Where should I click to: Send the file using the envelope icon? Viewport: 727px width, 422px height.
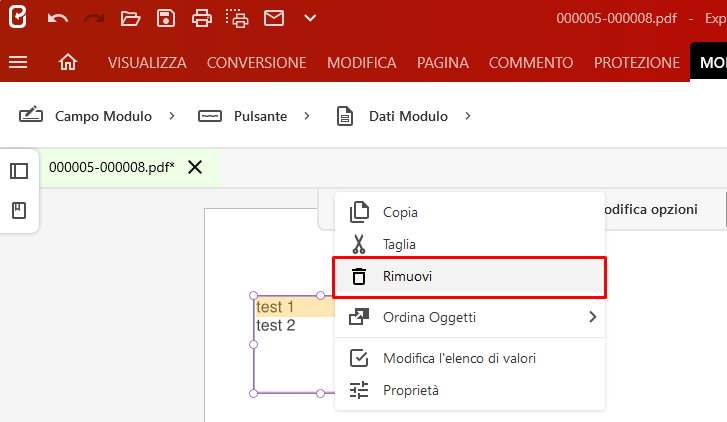274,19
